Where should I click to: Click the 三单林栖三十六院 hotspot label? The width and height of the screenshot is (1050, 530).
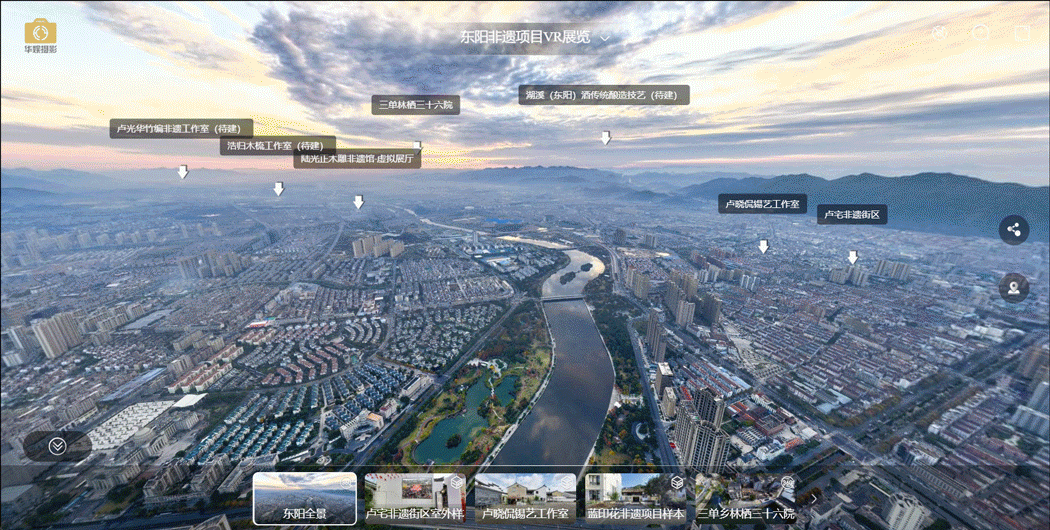[x=416, y=105]
